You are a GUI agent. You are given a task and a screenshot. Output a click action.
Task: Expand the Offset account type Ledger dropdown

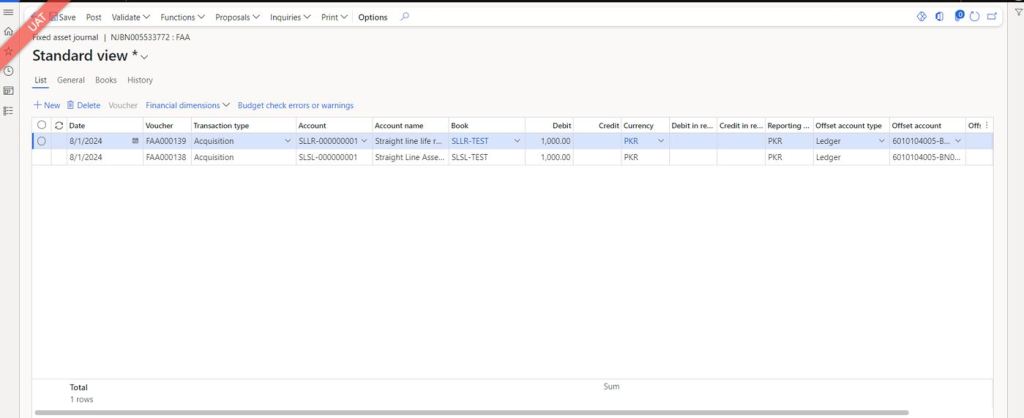tap(881, 142)
